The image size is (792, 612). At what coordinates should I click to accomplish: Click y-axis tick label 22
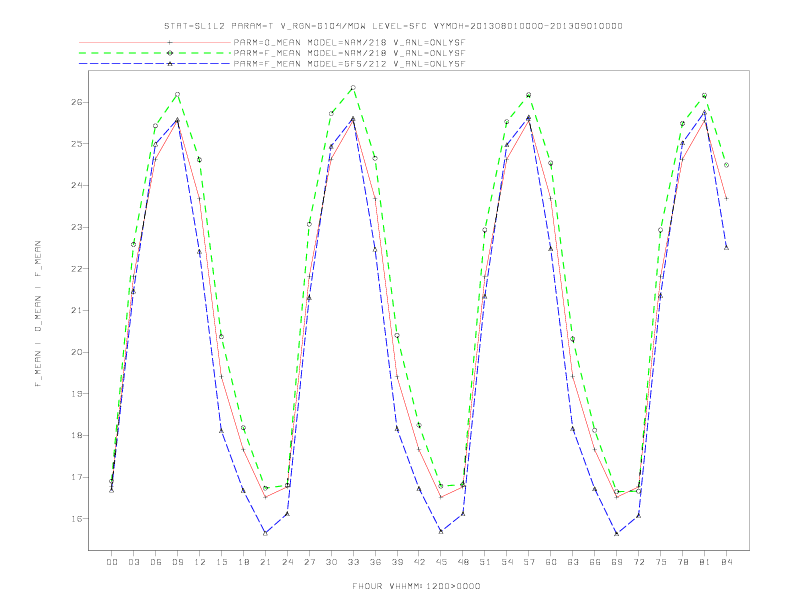click(77, 269)
